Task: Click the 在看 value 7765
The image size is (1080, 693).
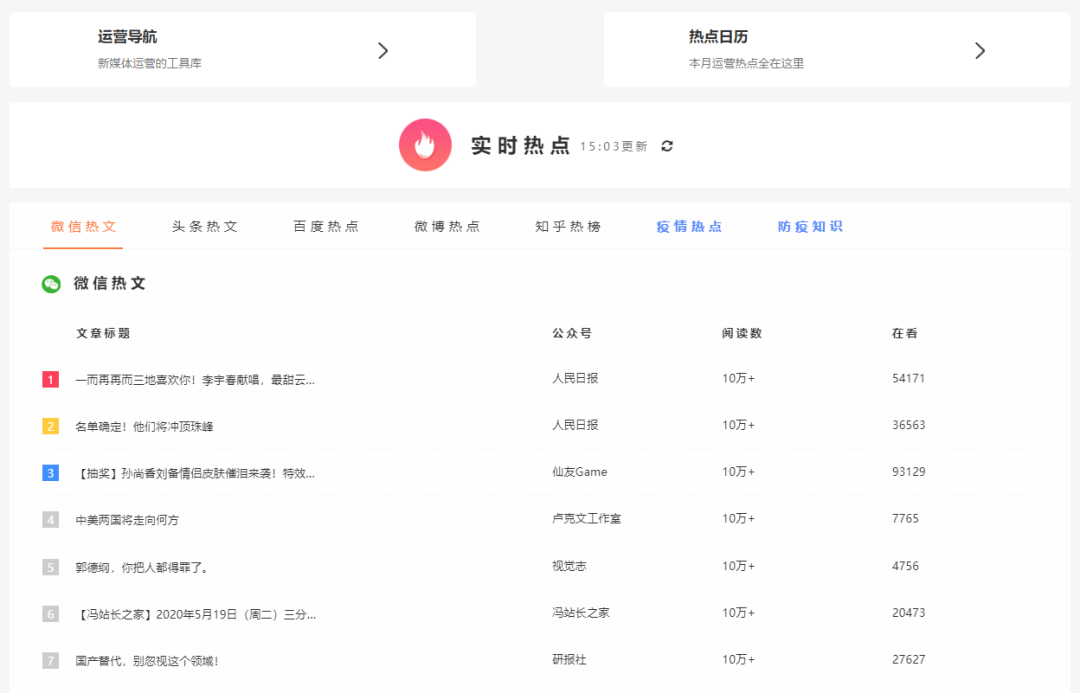Action: click(x=905, y=519)
